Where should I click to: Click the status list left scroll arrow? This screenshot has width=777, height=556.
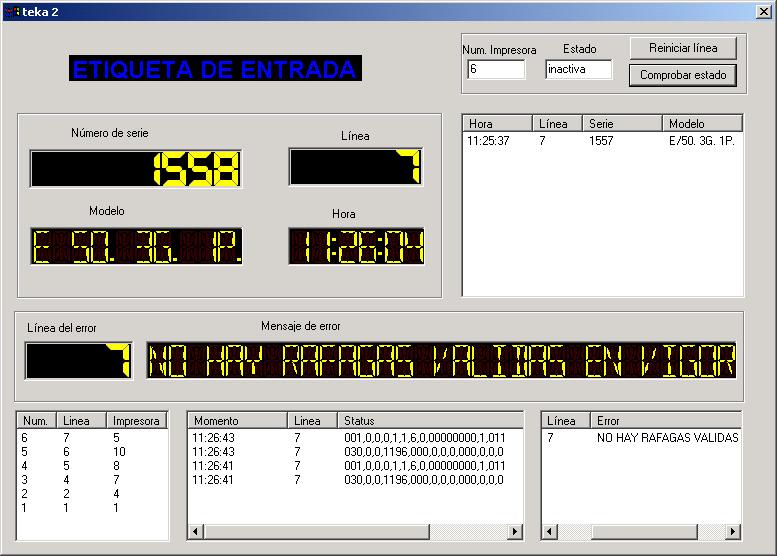[195, 531]
